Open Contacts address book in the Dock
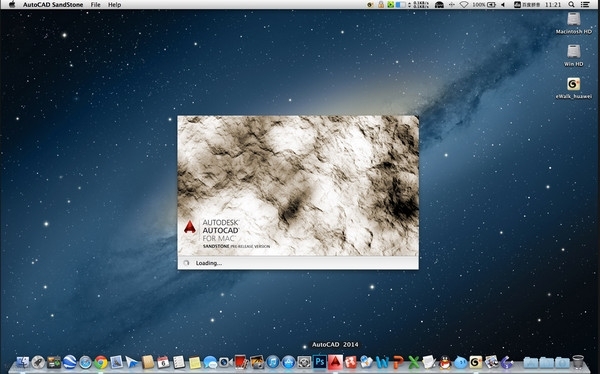 [x=148, y=362]
